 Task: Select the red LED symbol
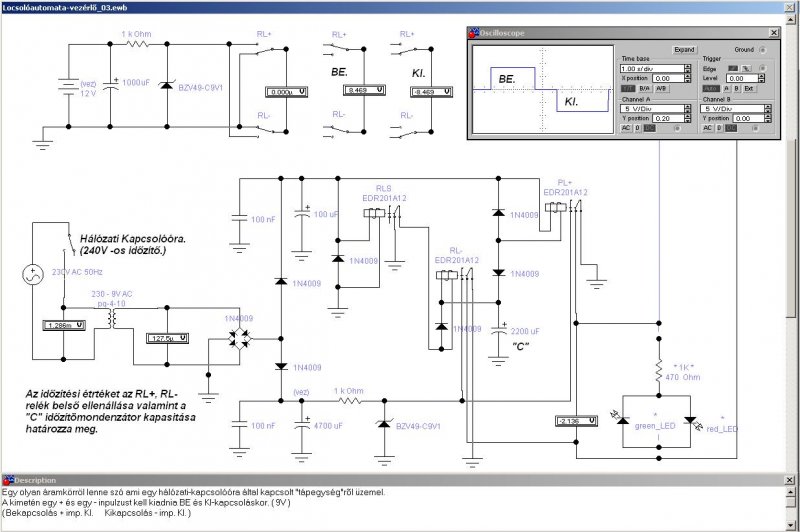pos(692,422)
